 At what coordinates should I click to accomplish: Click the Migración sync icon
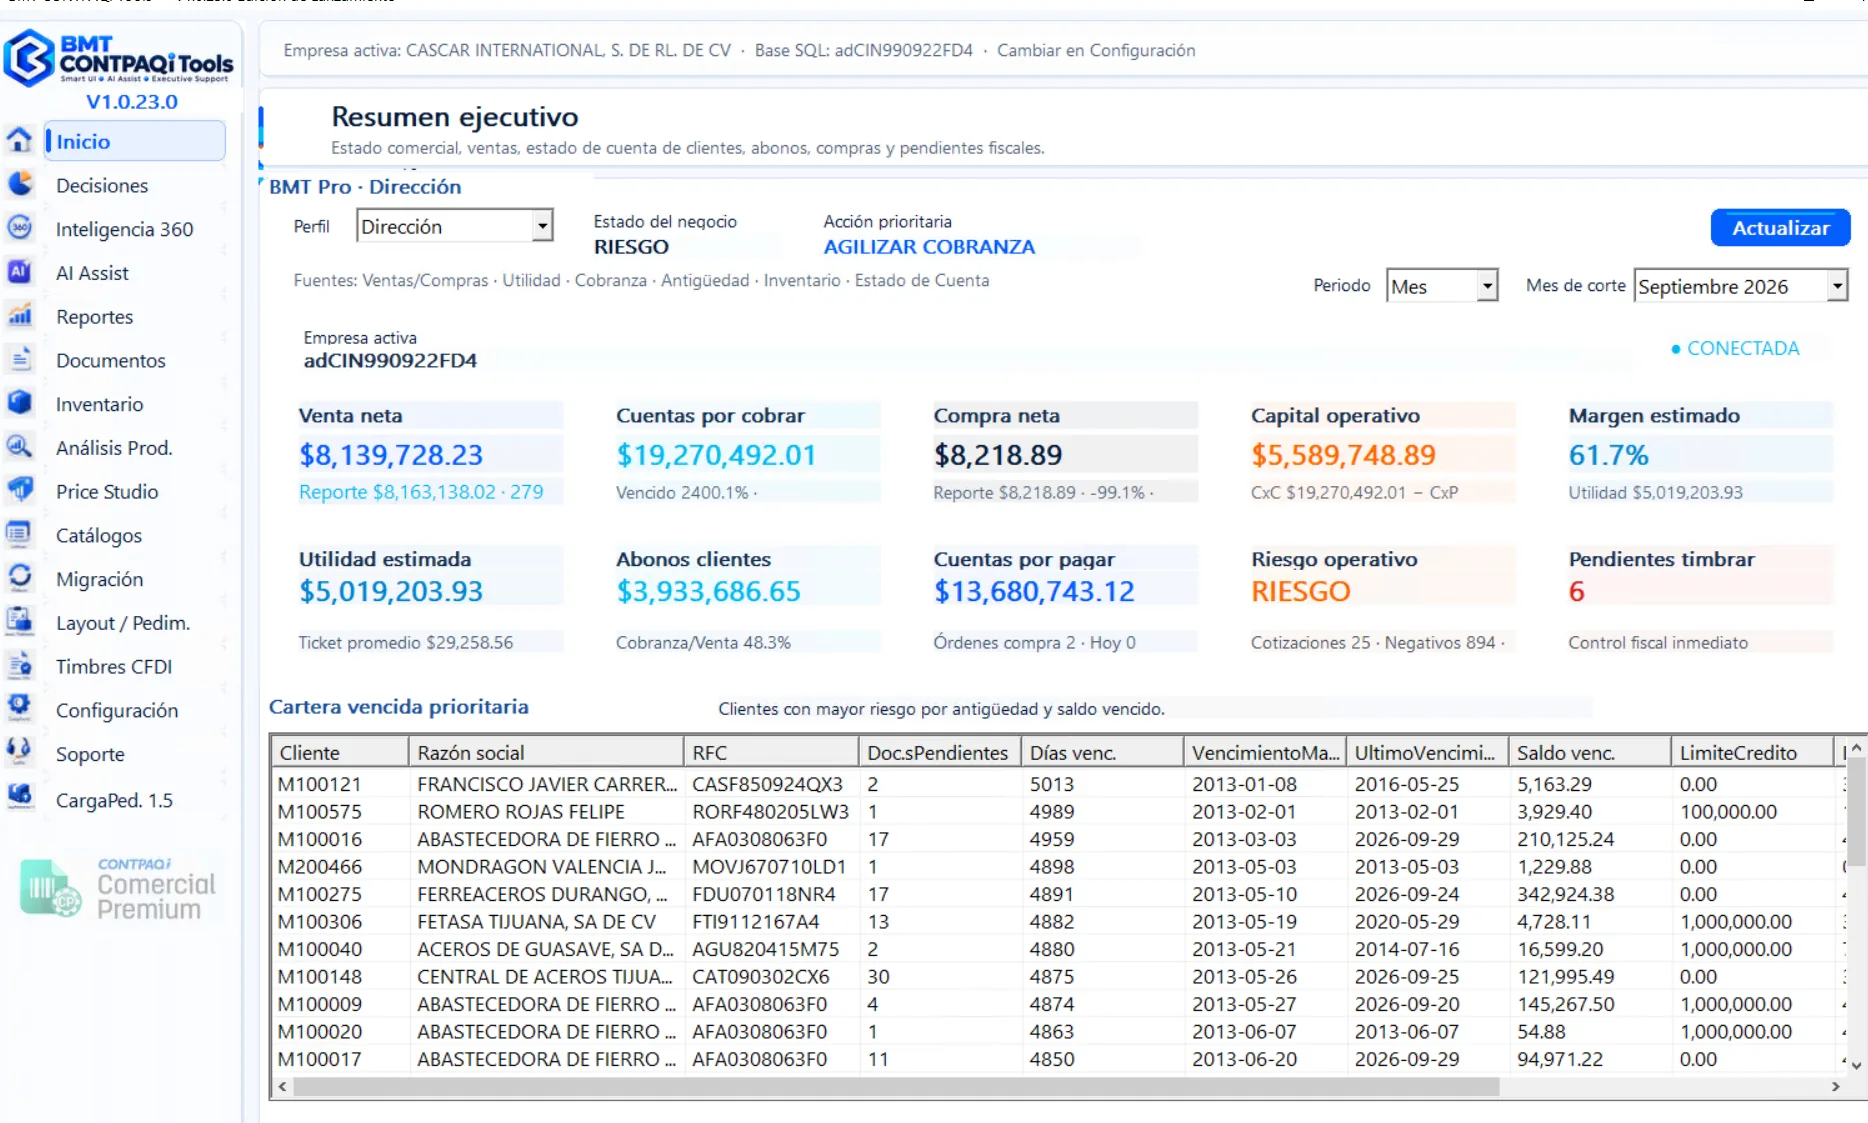point(19,578)
